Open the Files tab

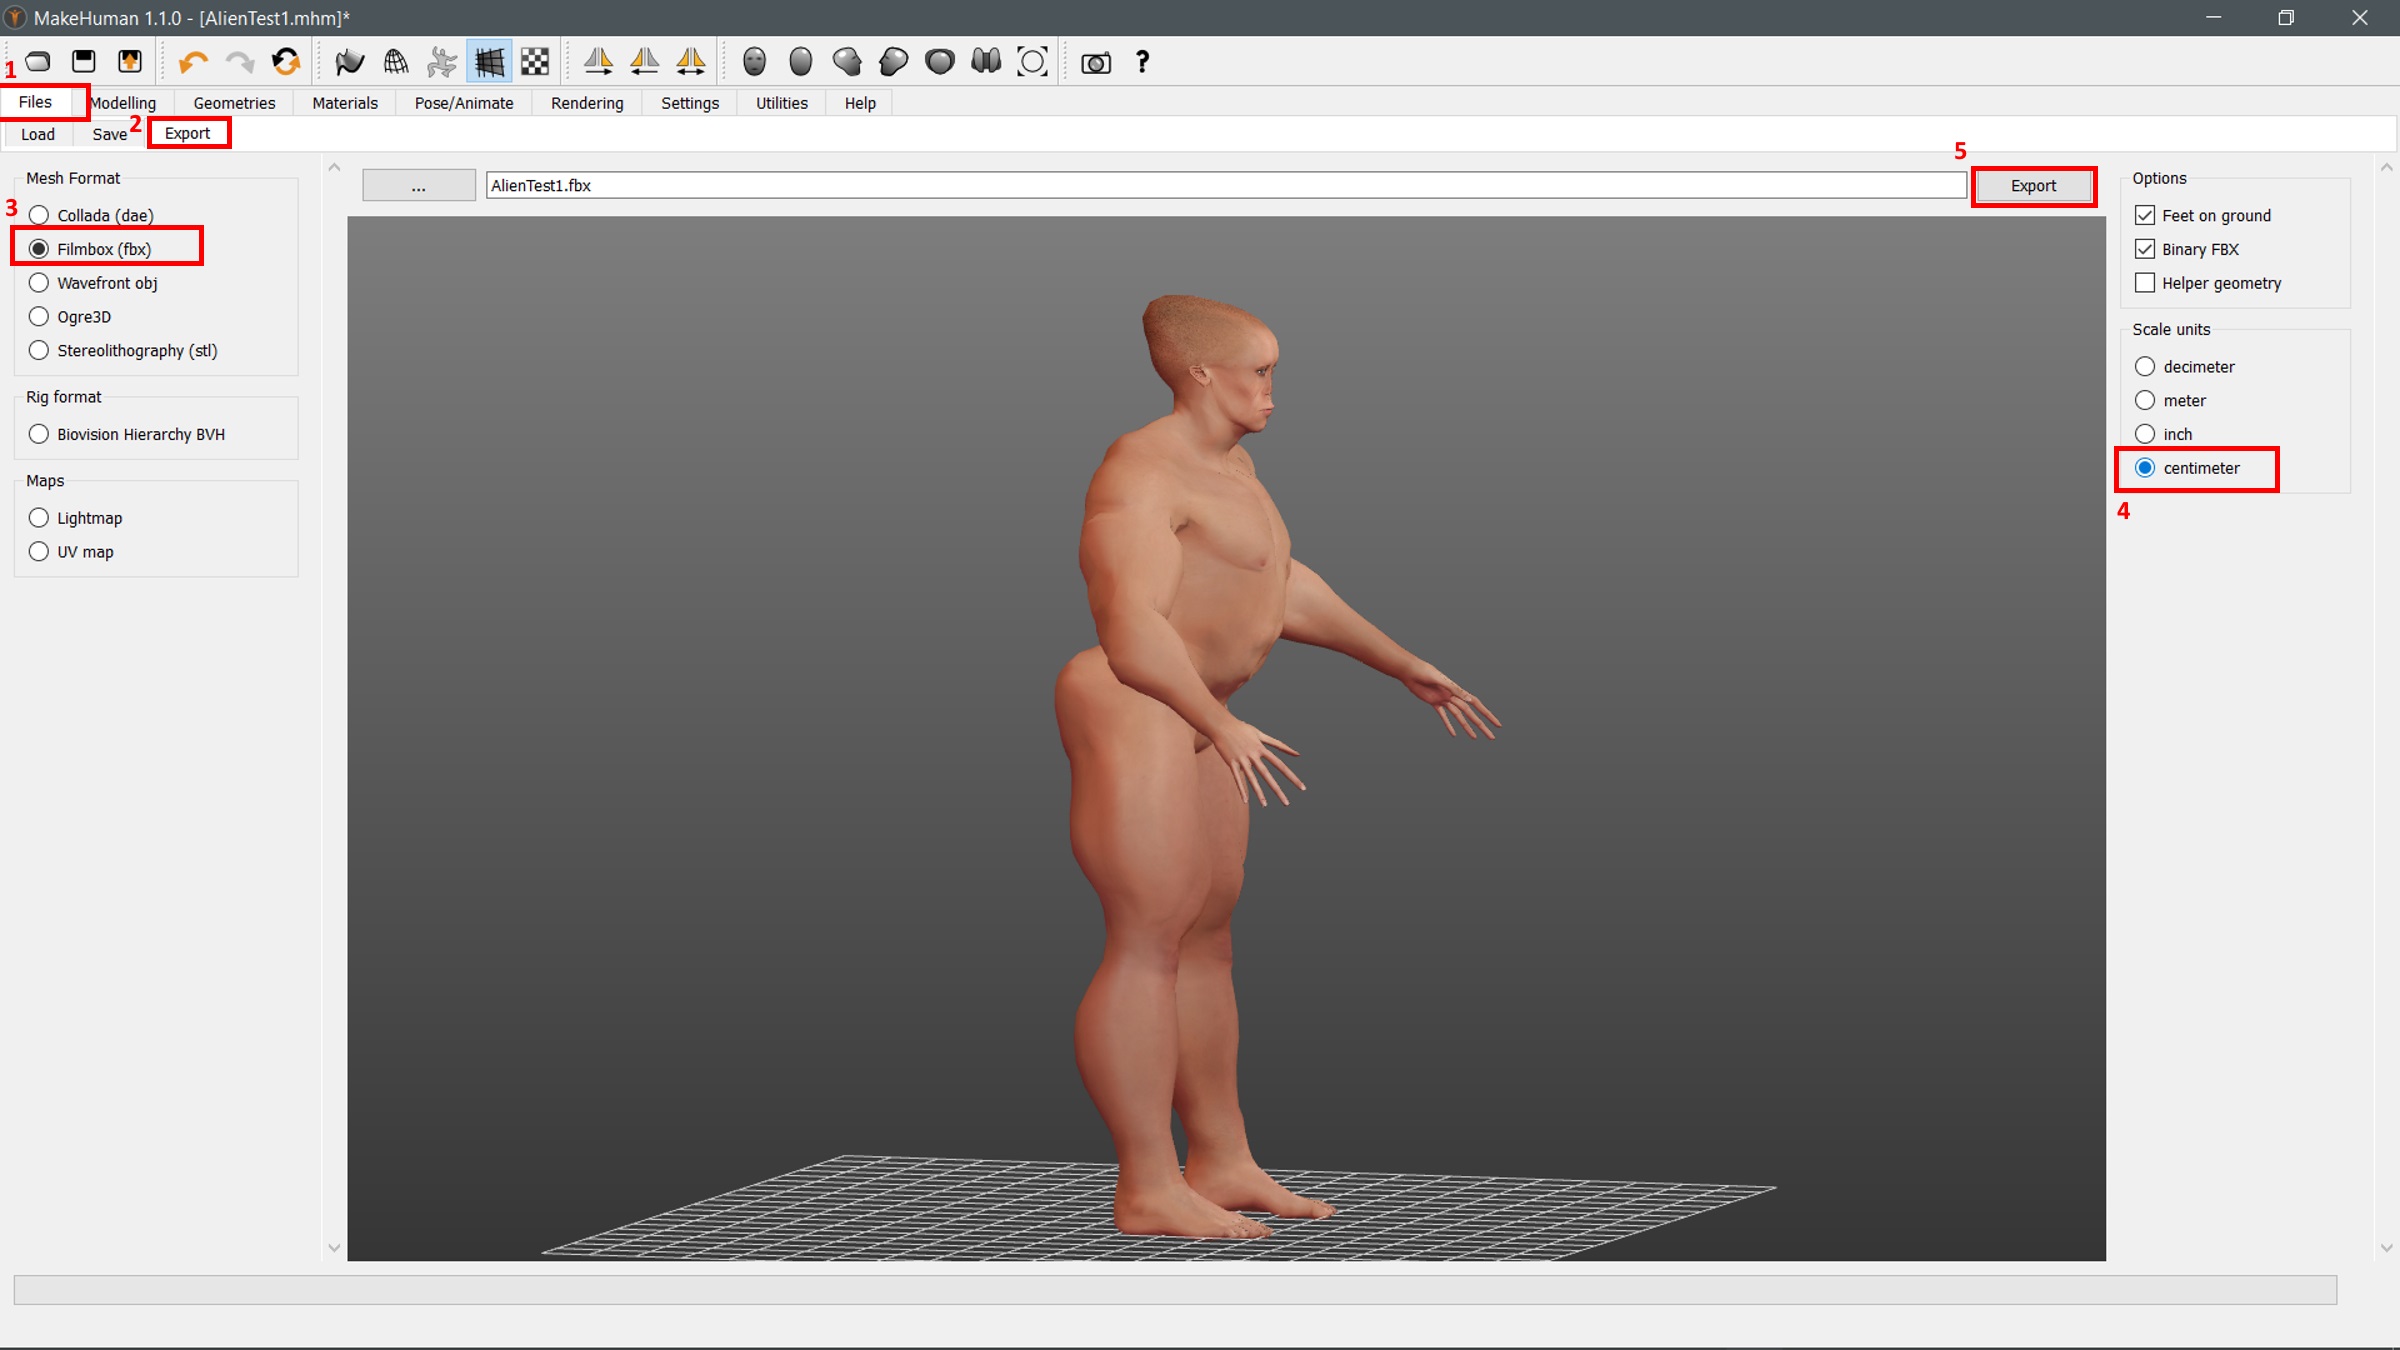click(35, 102)
